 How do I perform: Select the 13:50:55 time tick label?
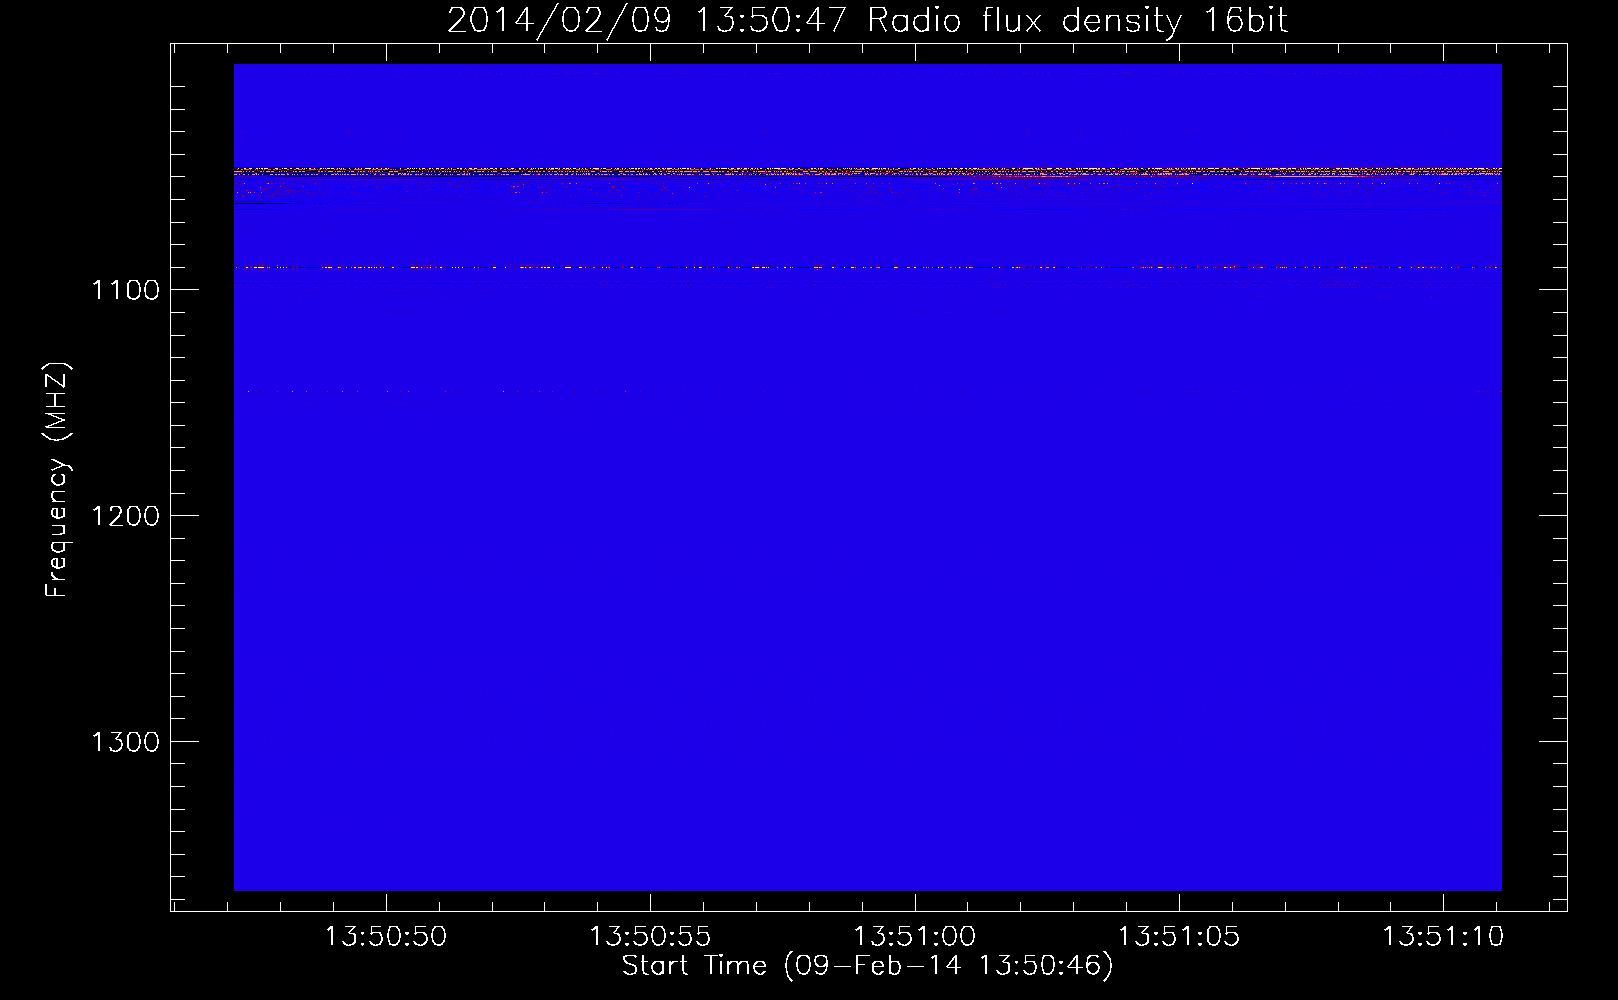pos(650,937)
